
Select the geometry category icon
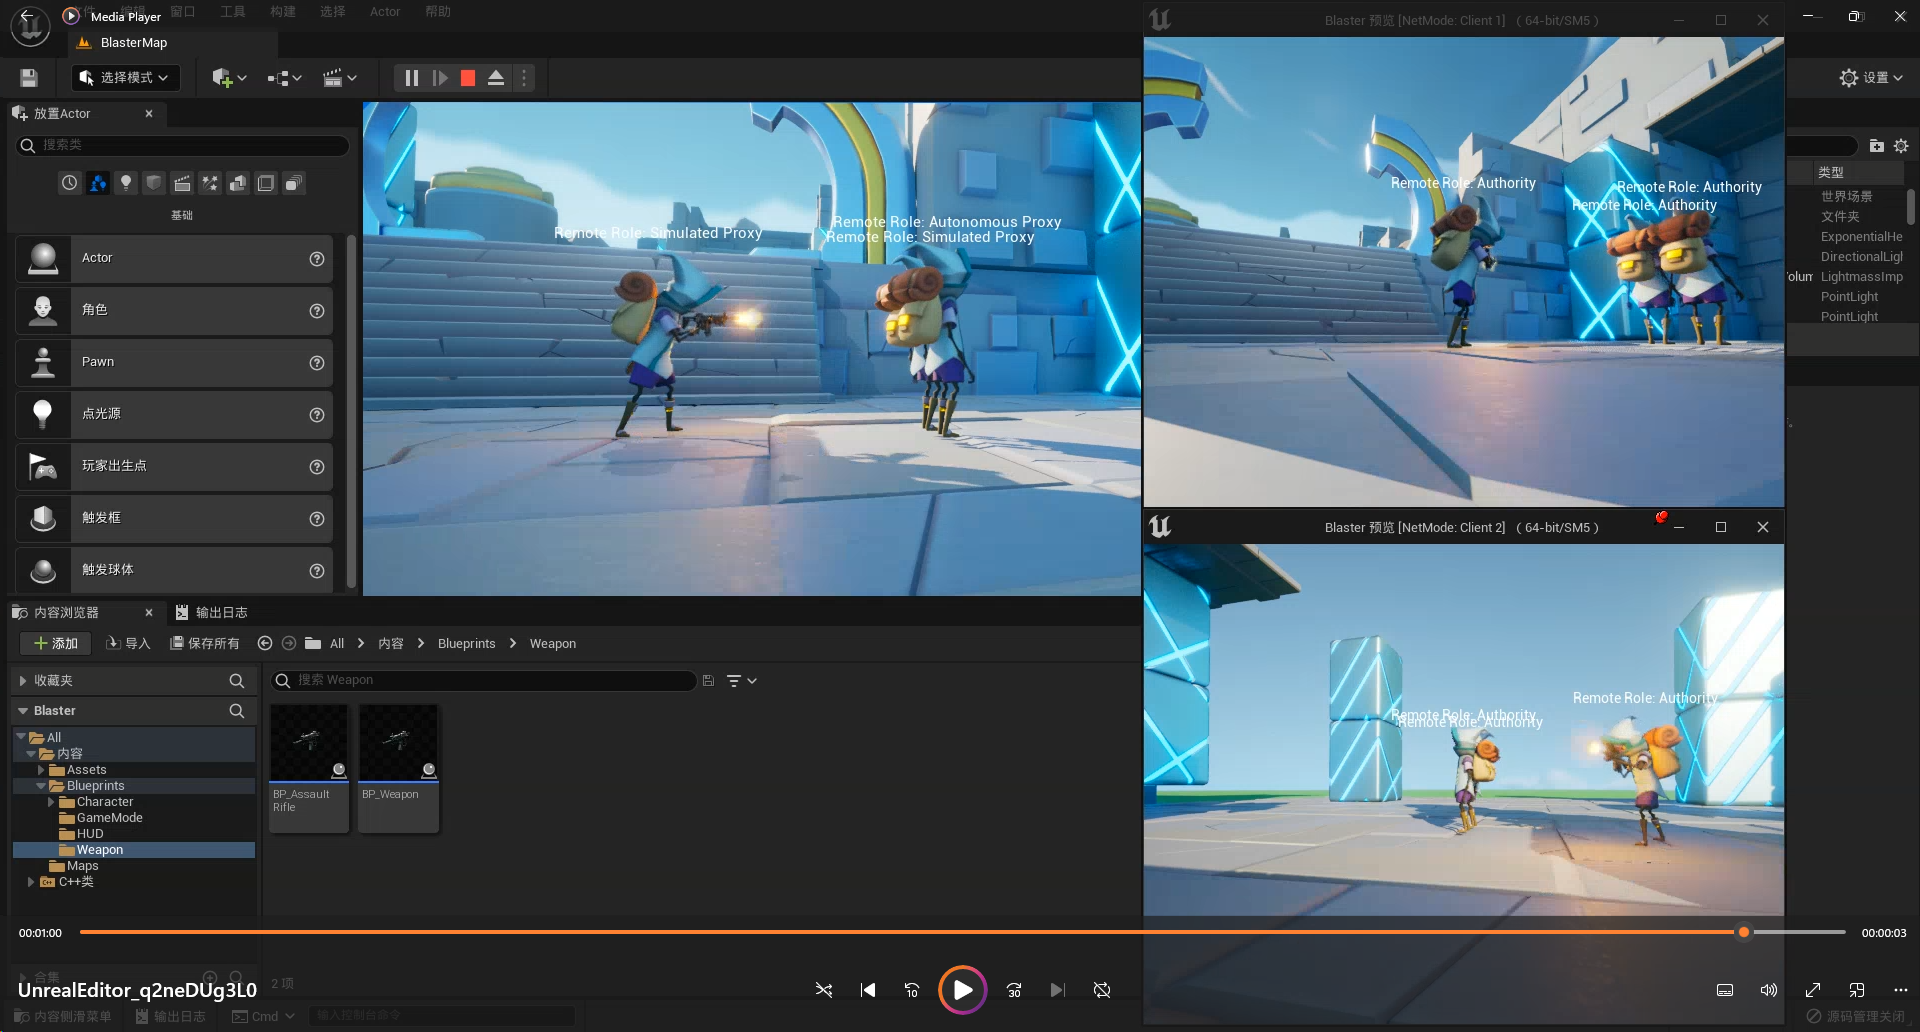click(238, 183)
